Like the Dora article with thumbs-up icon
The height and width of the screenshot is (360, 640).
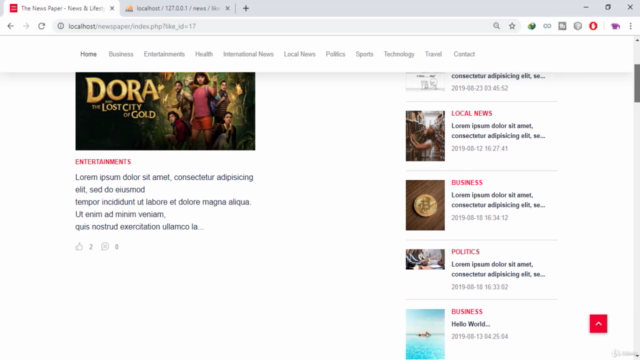click(x=79, y=246)
